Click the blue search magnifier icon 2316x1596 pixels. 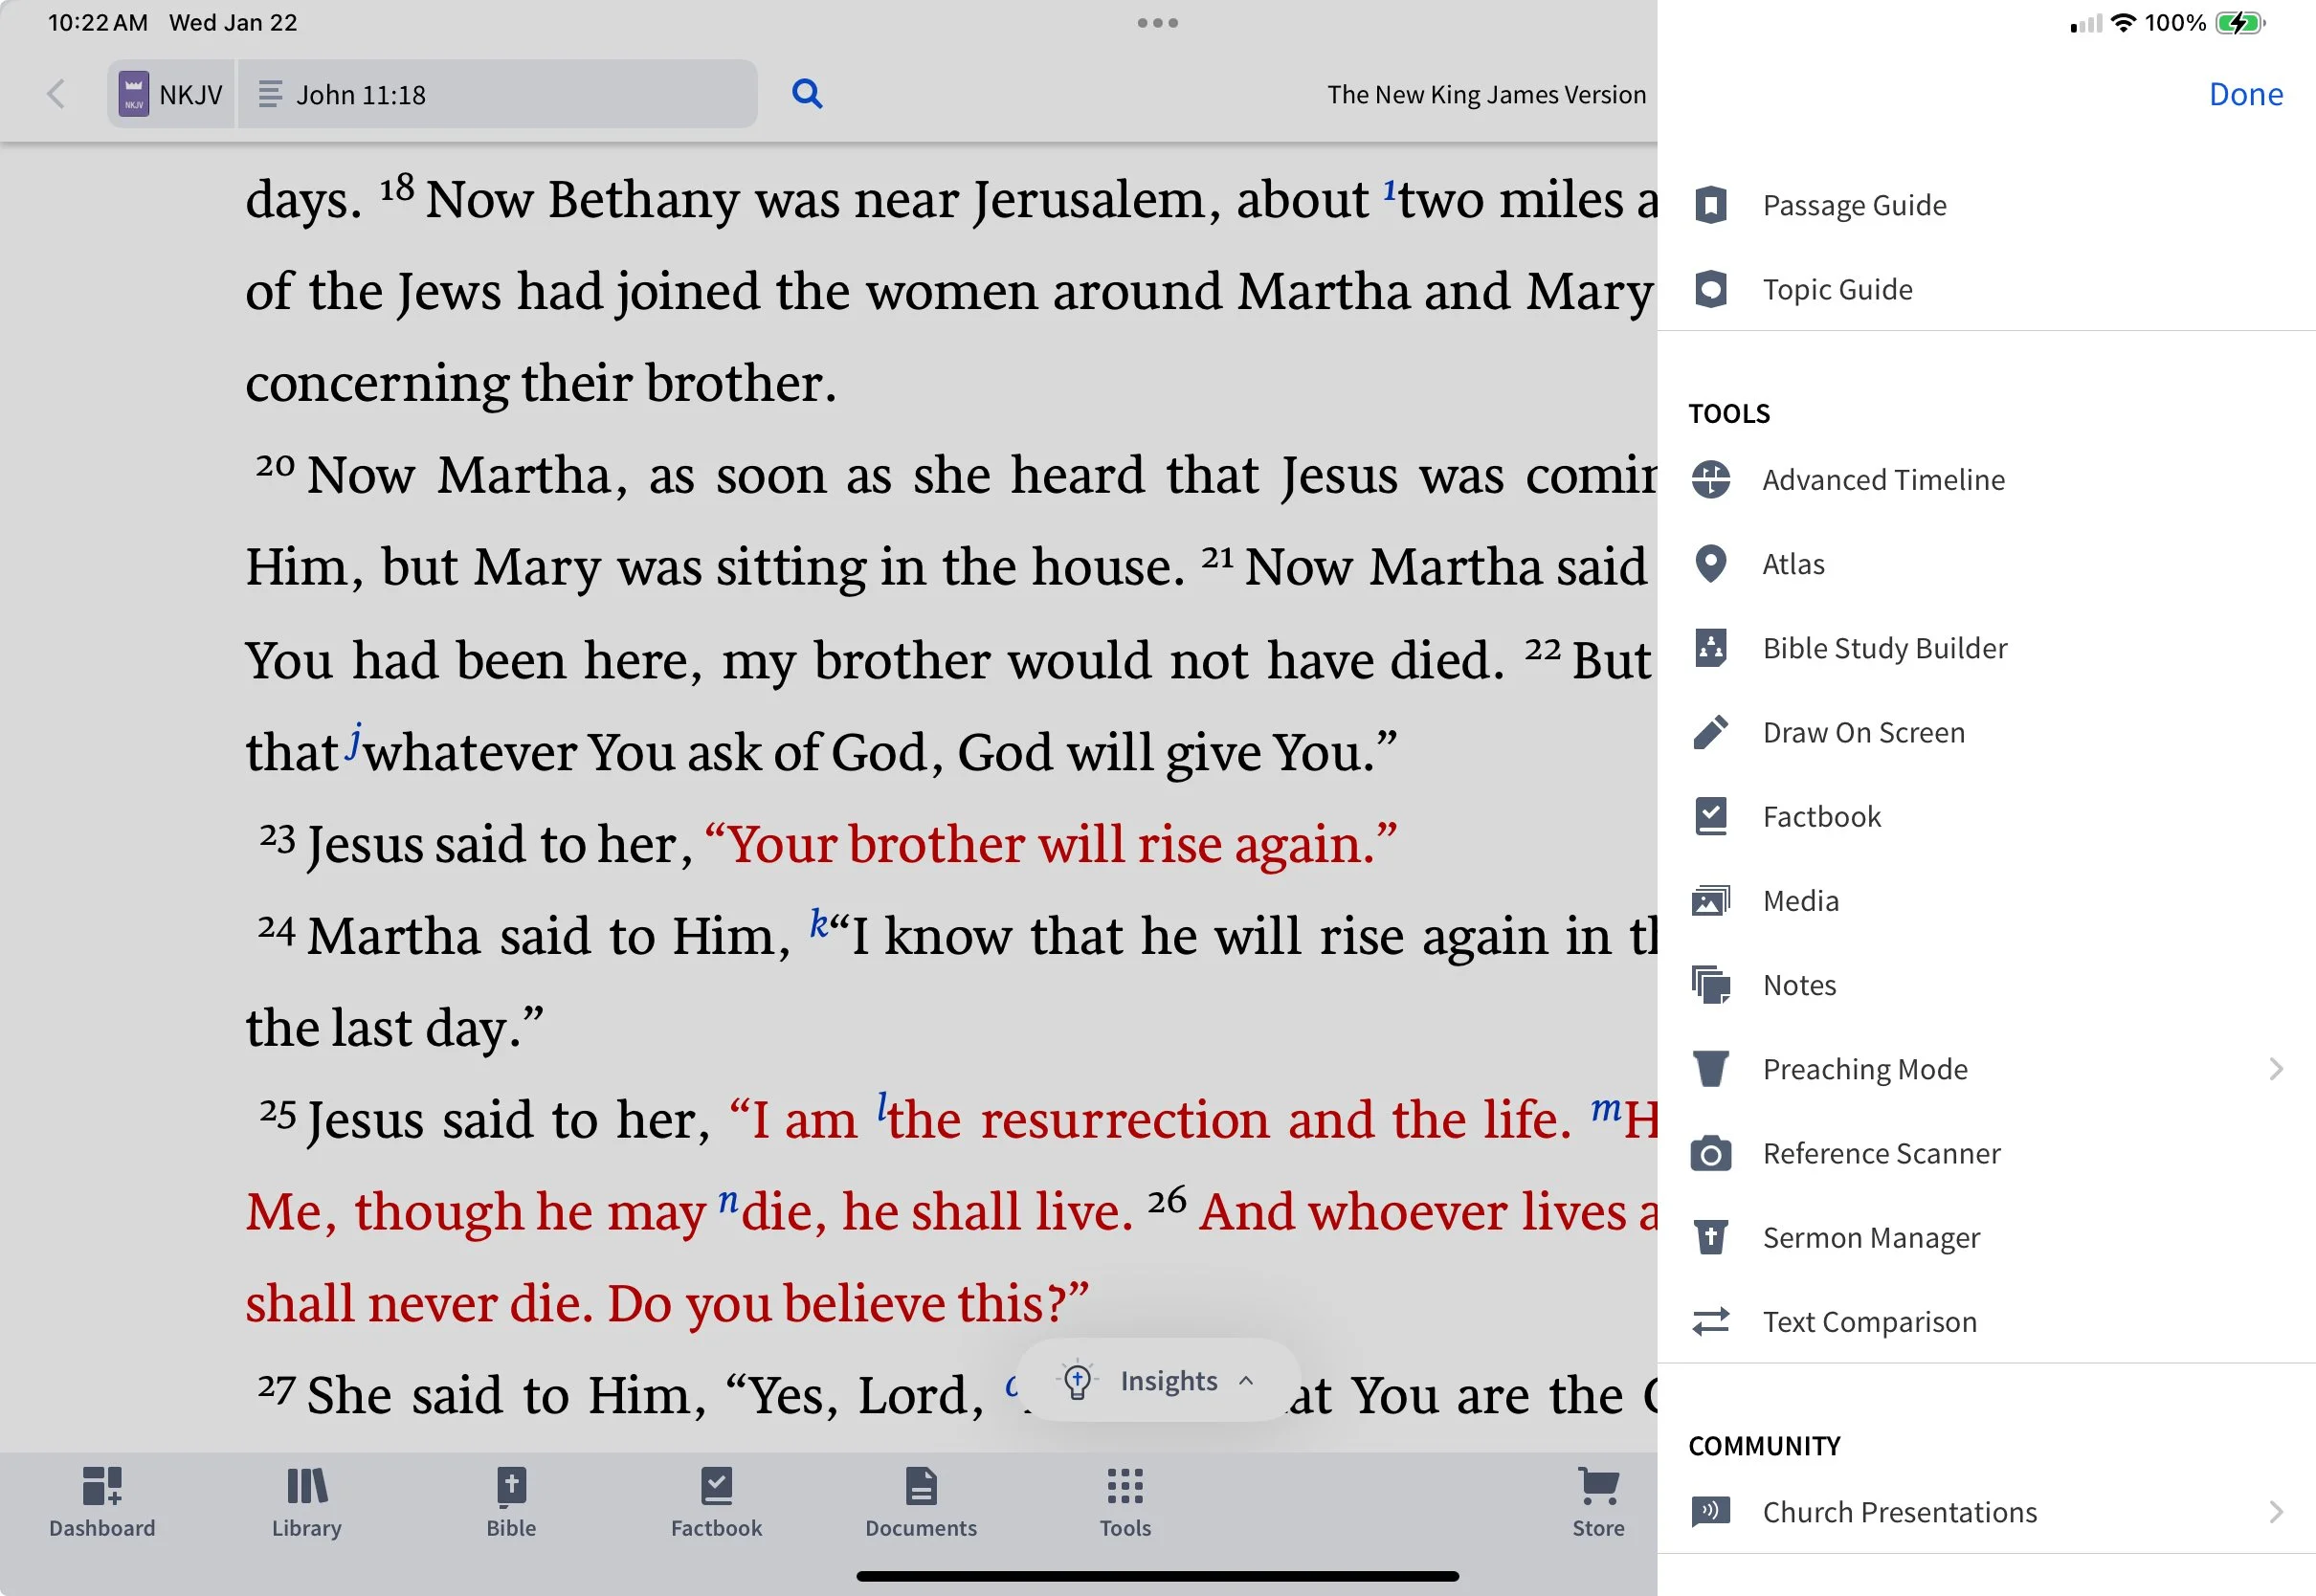(807, 94)
